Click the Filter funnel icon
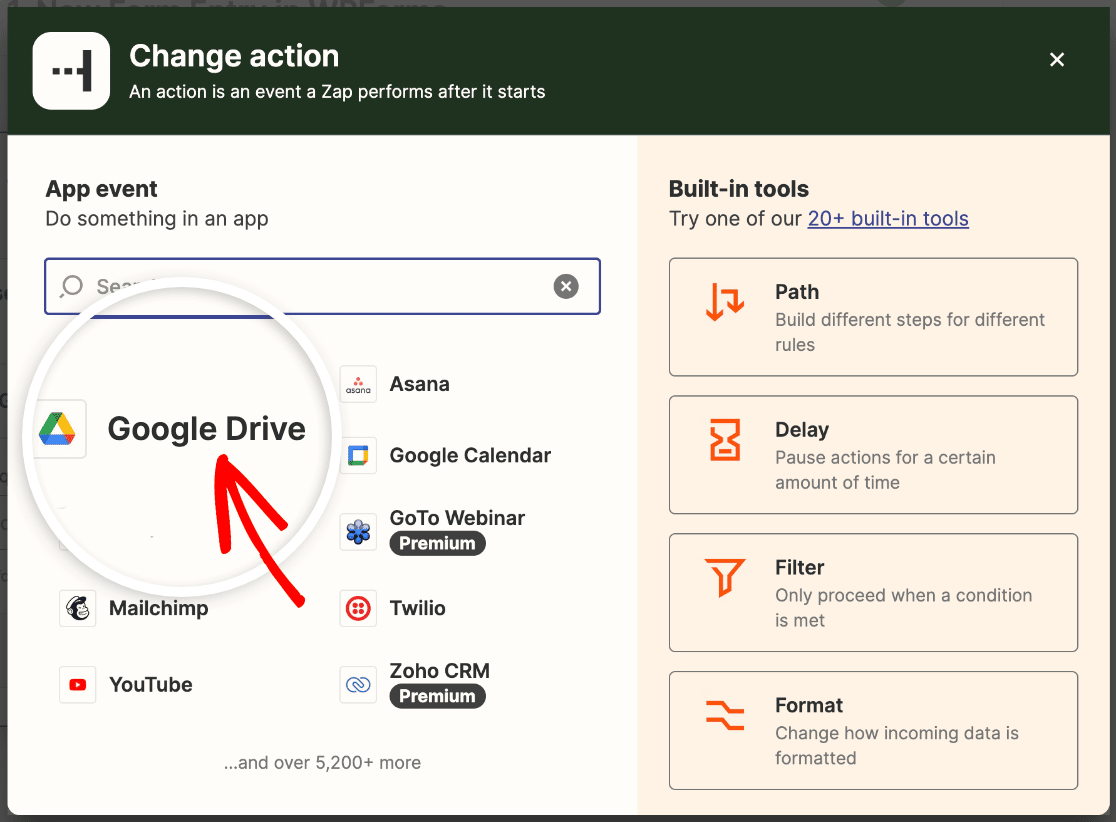The height and width of the screenshot is (822, 1116). pyautogui.click(x=725, y=577)
